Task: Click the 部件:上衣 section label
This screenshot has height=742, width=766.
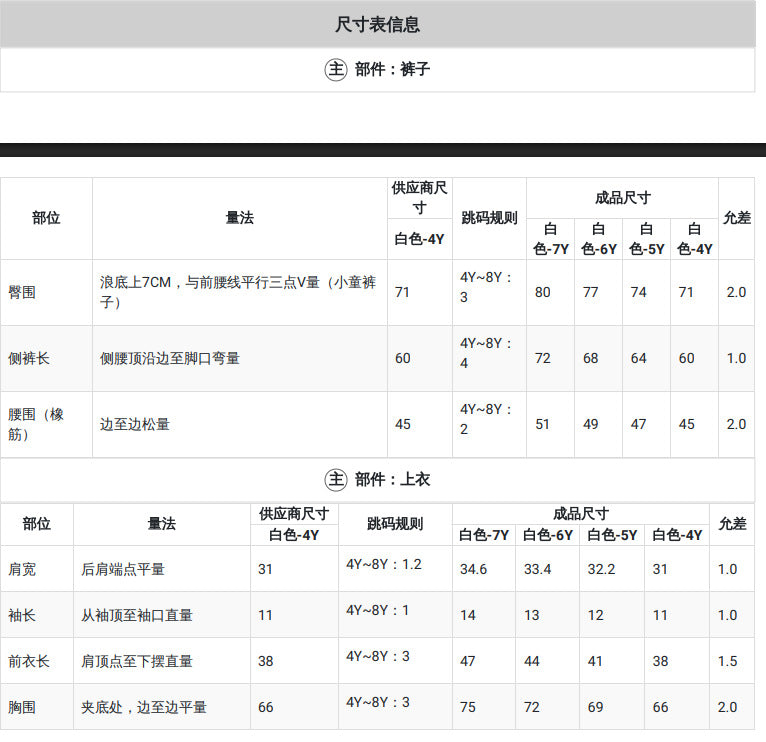Action: pos(392,480)
